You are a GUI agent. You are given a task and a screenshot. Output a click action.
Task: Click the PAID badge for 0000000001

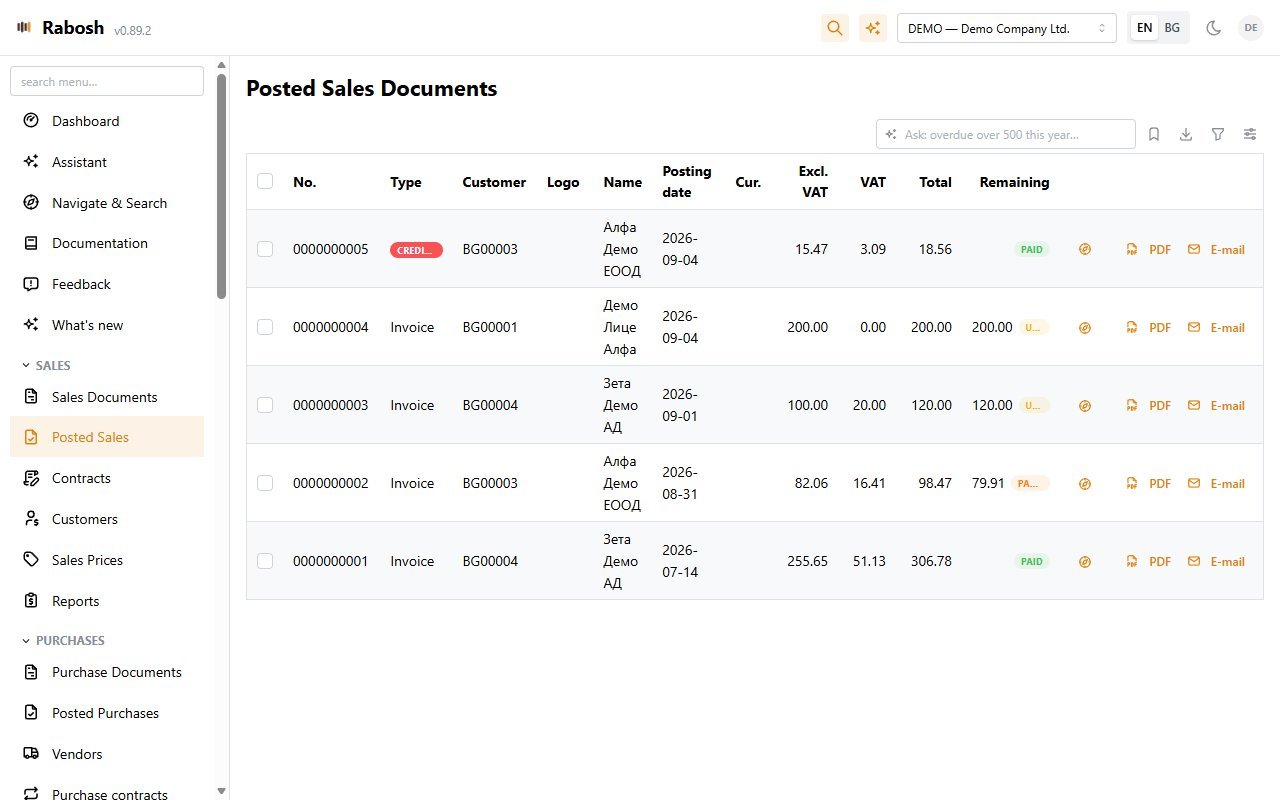[x=1032, y=561]
